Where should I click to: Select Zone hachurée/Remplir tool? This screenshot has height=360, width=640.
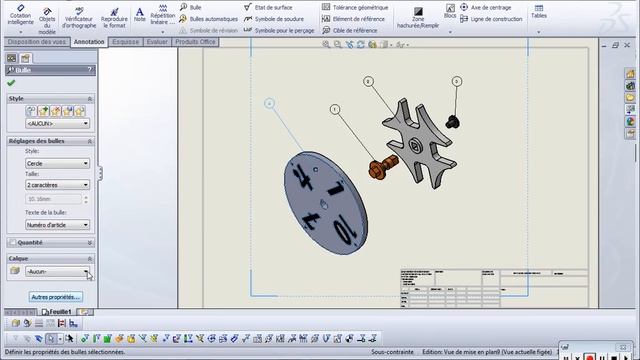click(418, 18)
